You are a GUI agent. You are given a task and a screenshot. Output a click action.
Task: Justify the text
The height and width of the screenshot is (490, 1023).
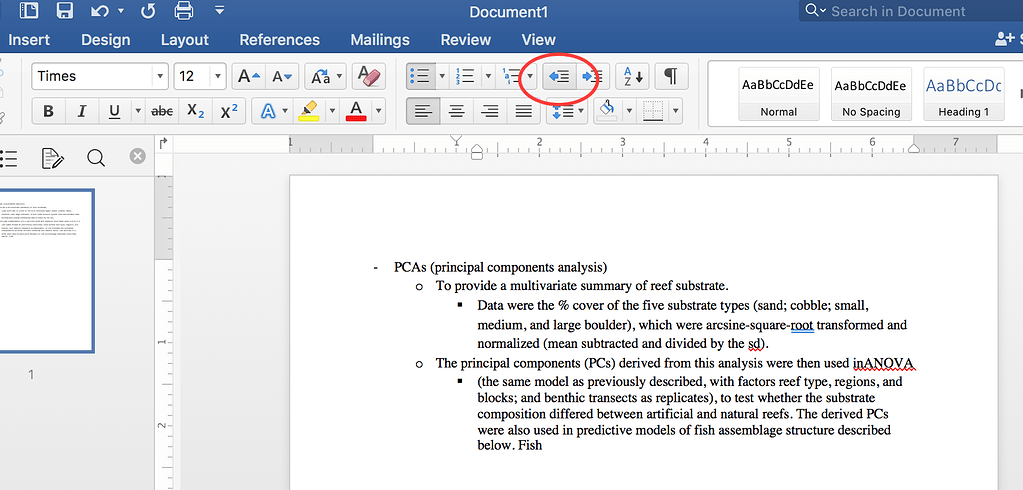pos(523,112)
